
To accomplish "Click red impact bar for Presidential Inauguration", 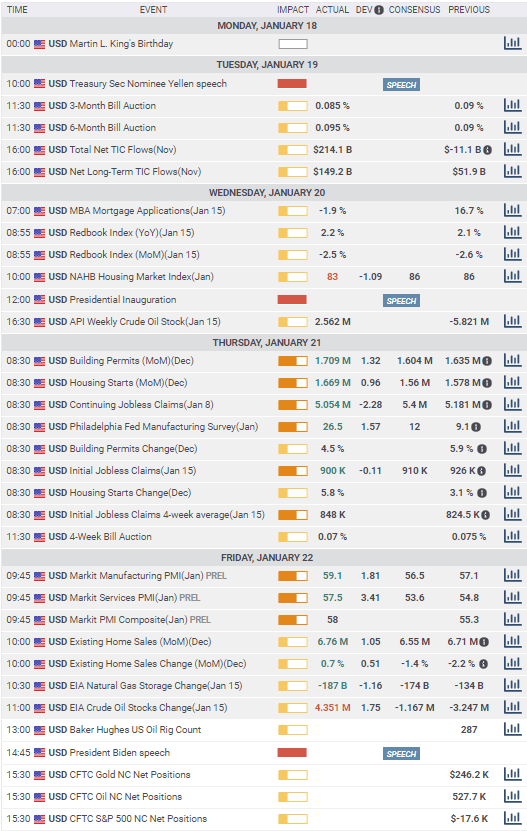I will [292, 300].
